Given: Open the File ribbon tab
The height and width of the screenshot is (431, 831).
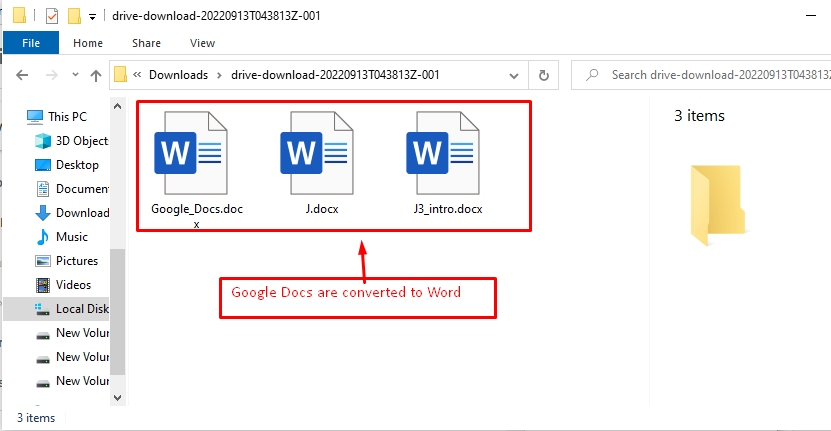Looking at the screenshot, I should (31, 43).
